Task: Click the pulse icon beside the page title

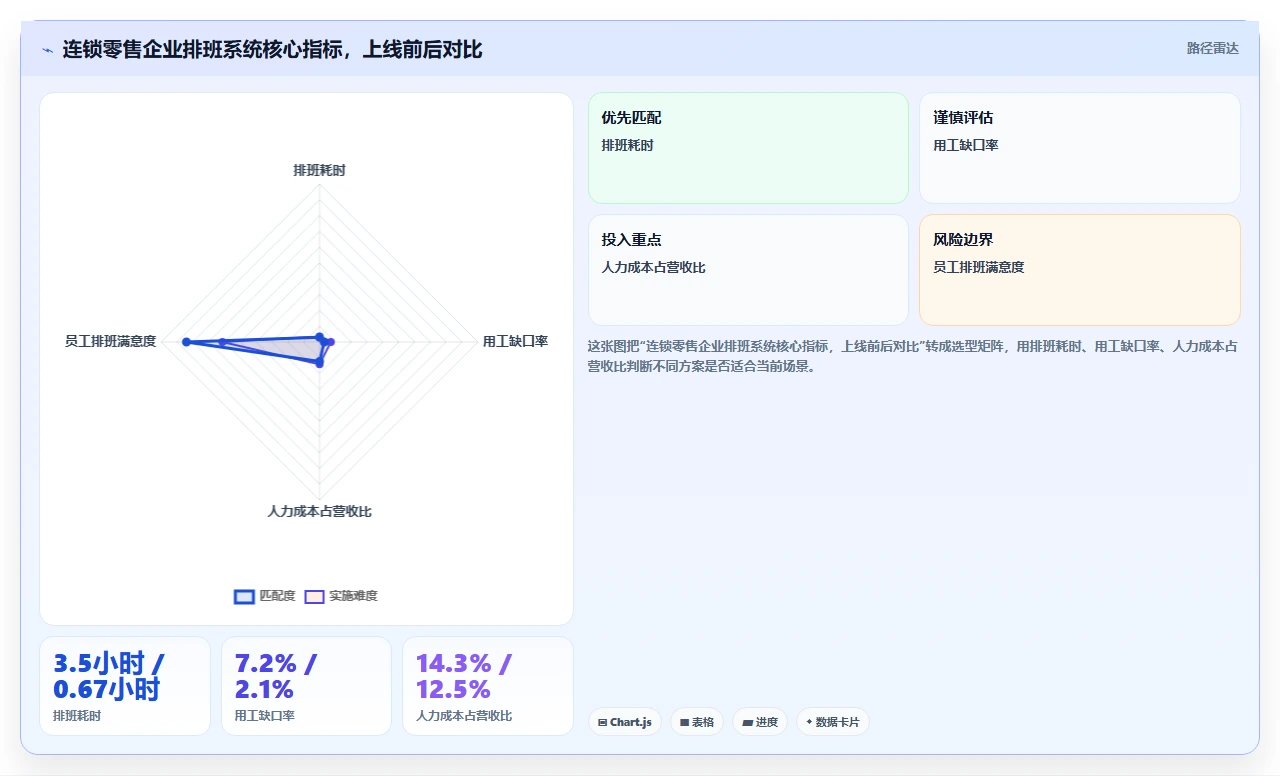Action: (47, 49)
